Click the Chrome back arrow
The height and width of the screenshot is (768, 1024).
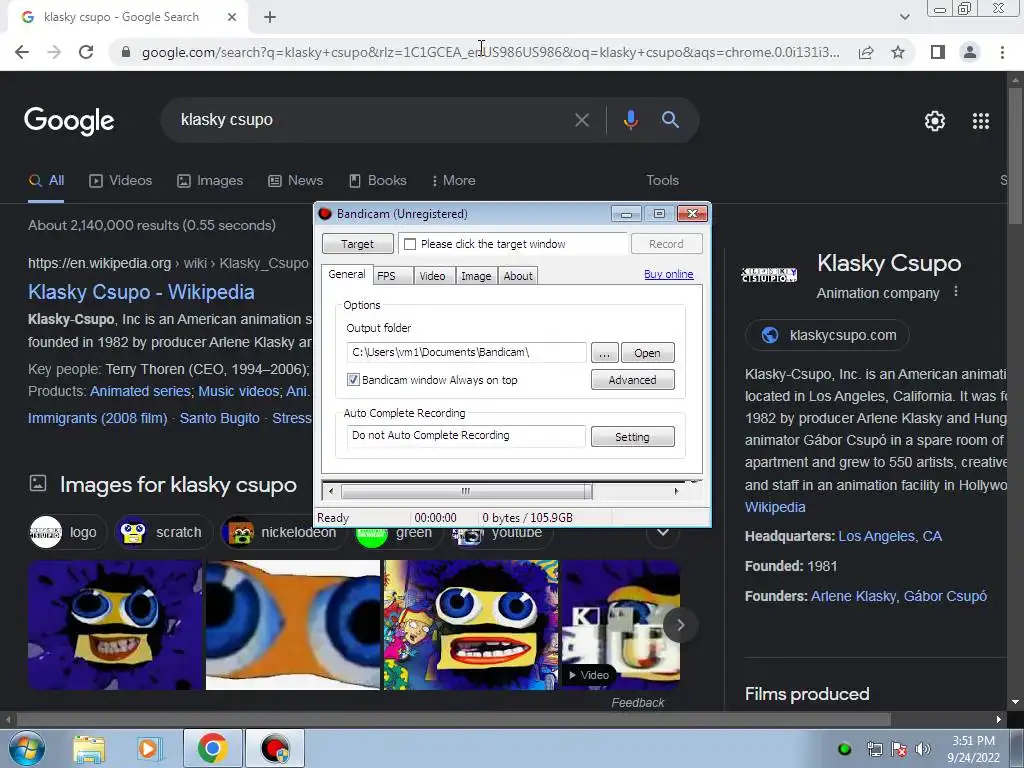click(x=22, y=52)
